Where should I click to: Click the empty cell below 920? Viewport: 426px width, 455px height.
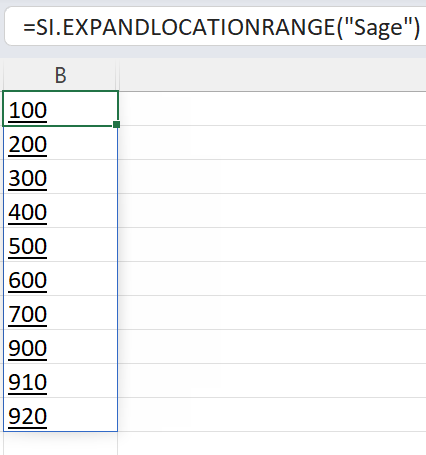point(60,444)
